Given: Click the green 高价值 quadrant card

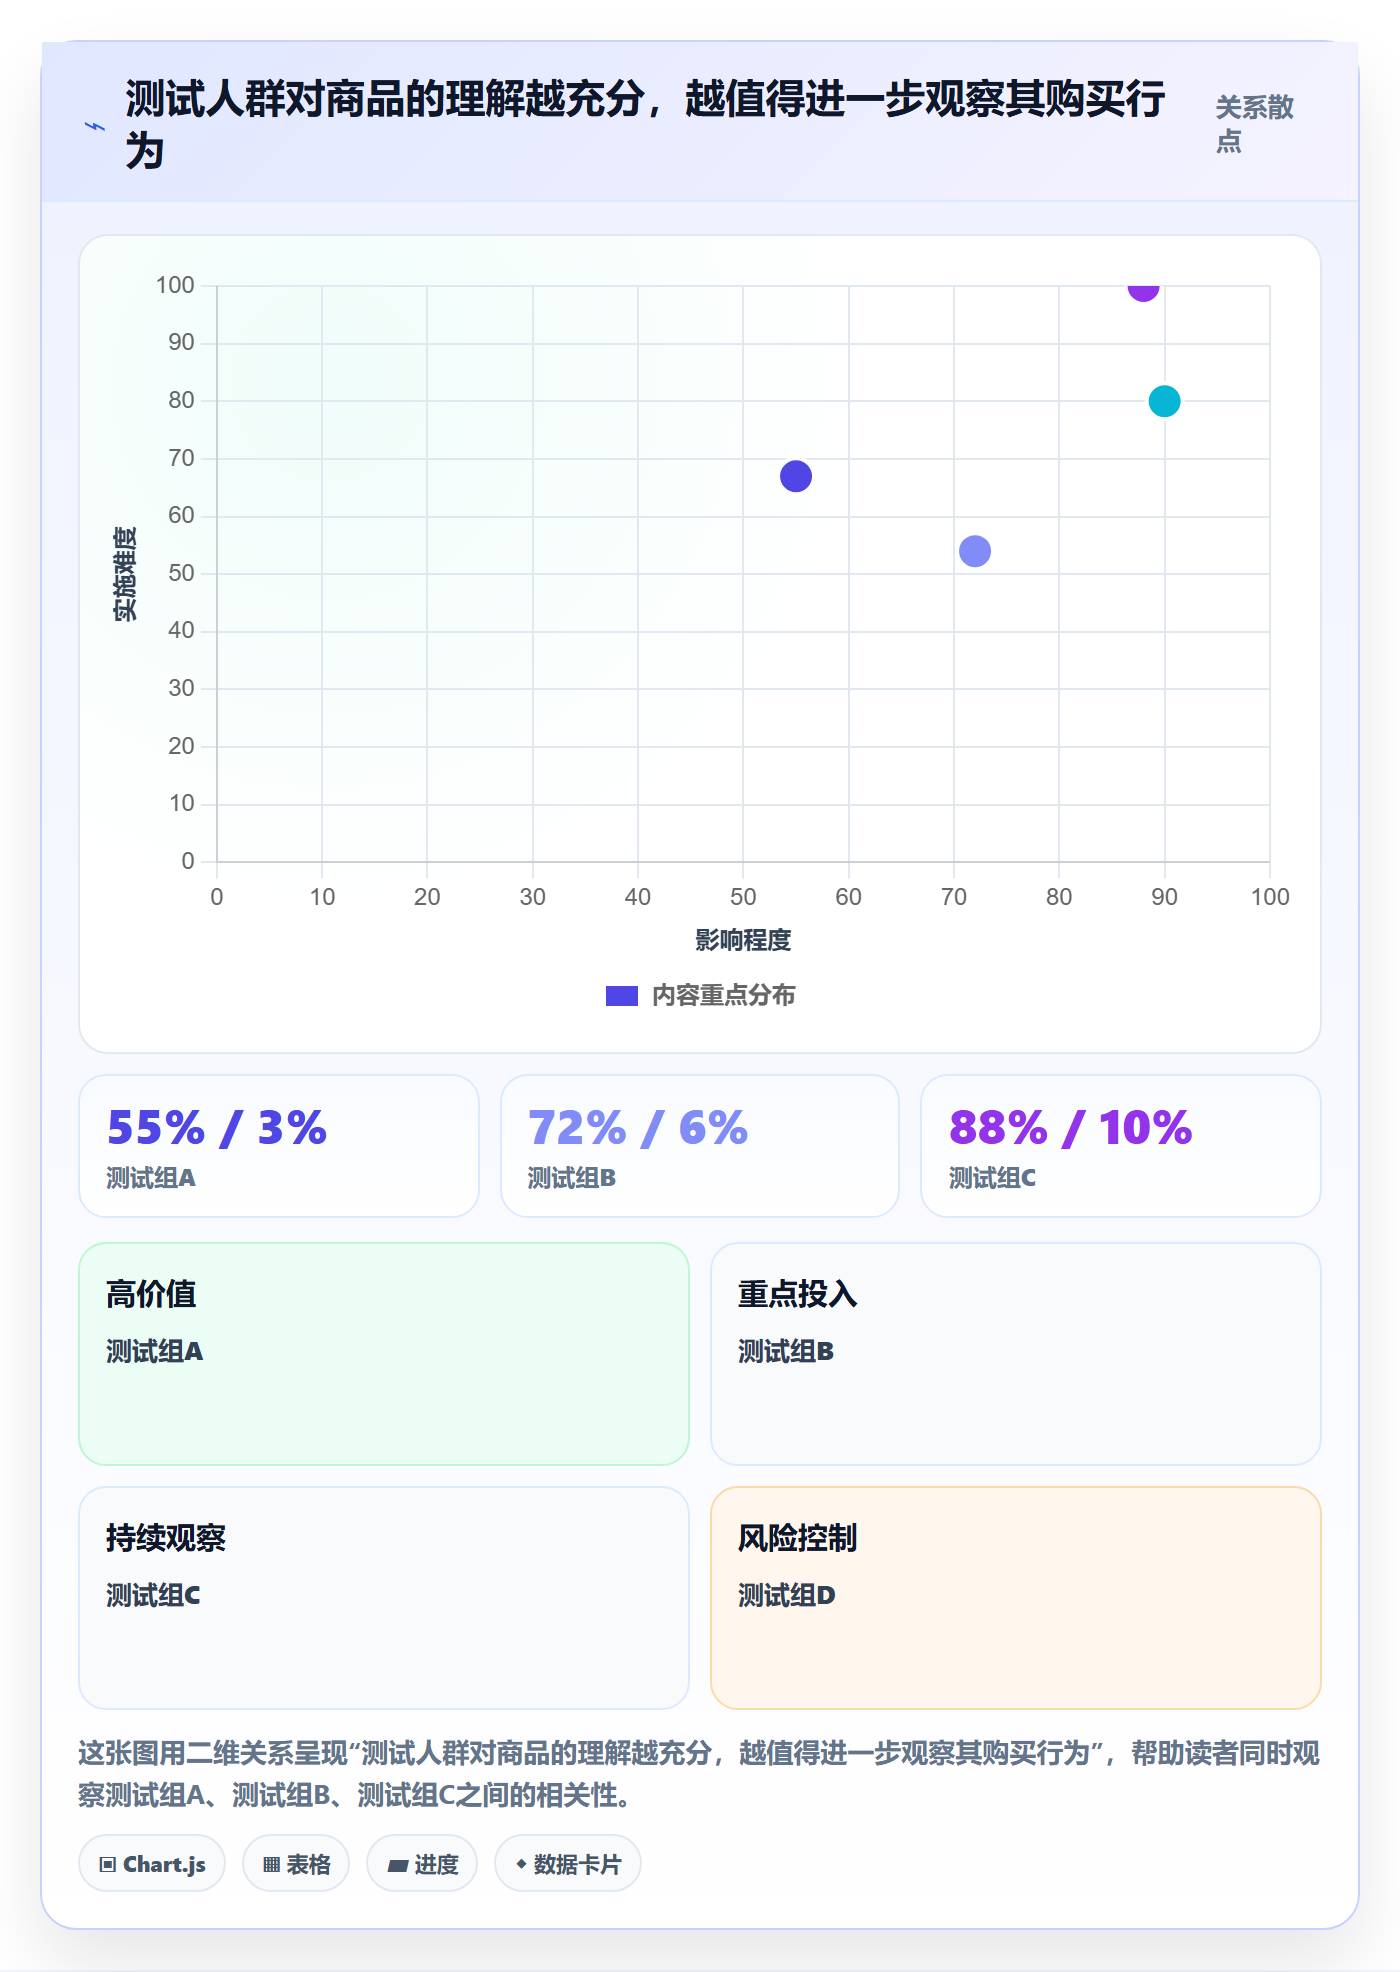Looking at the screenshot, I should click(384, 1354).
